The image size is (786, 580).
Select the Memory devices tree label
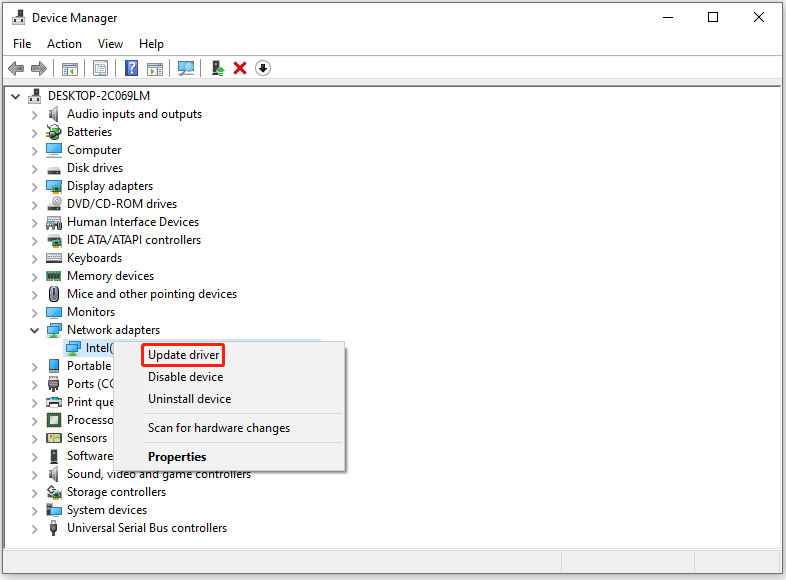[111, 276]
